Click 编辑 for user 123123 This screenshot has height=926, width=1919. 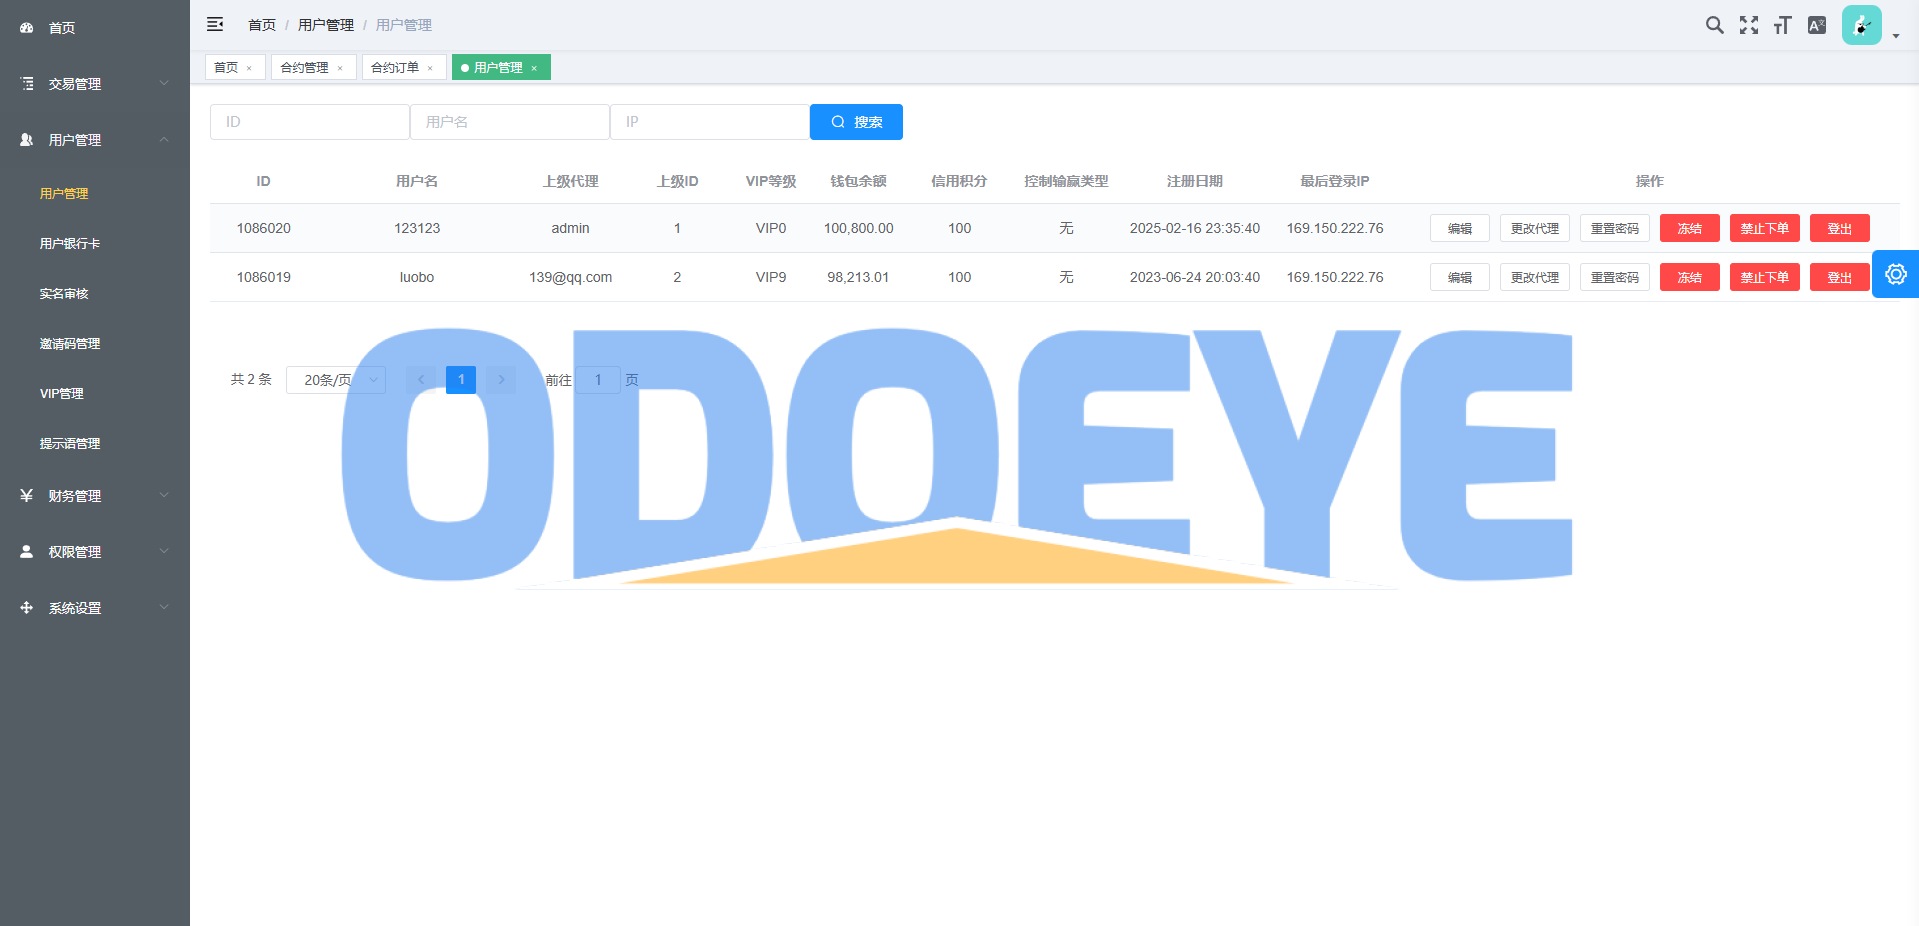(x=1460, y=228)
